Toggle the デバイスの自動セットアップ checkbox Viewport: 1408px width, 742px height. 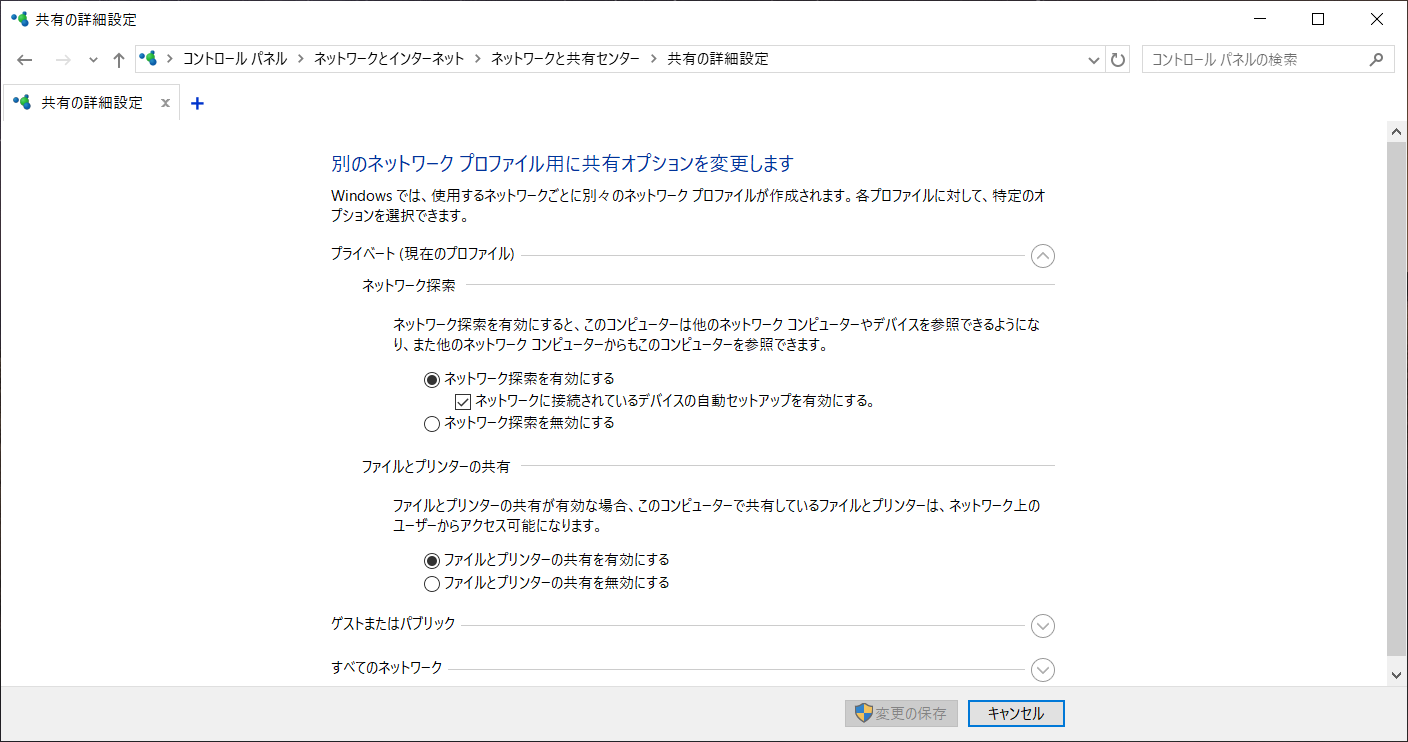pos(463,401)
